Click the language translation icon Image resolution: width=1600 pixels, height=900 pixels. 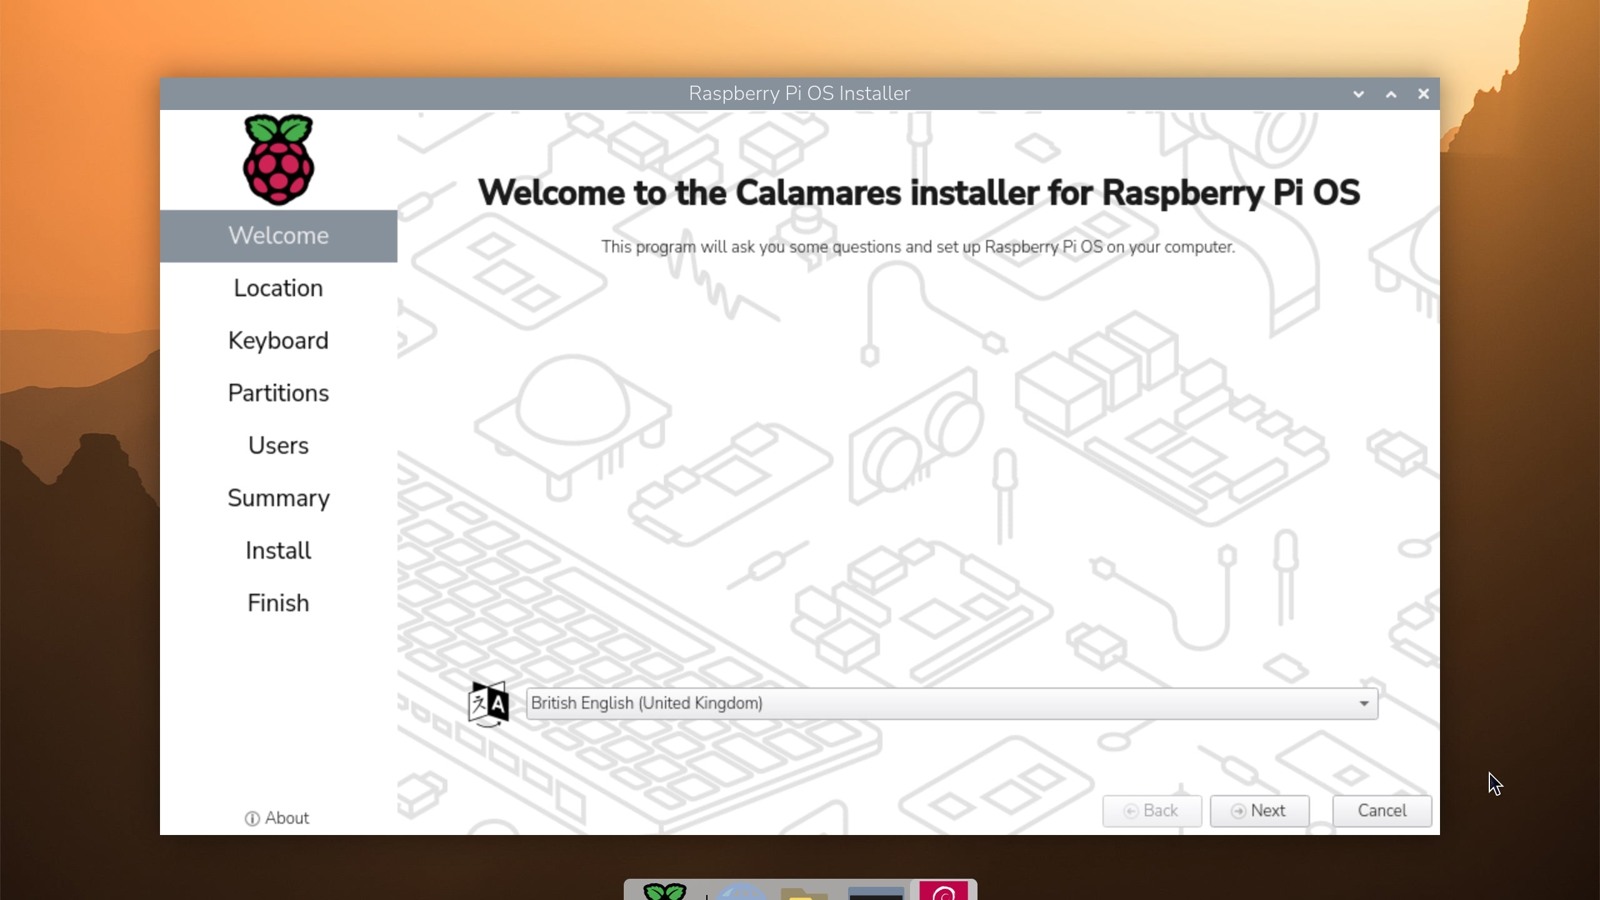click(x=488, y=703)
